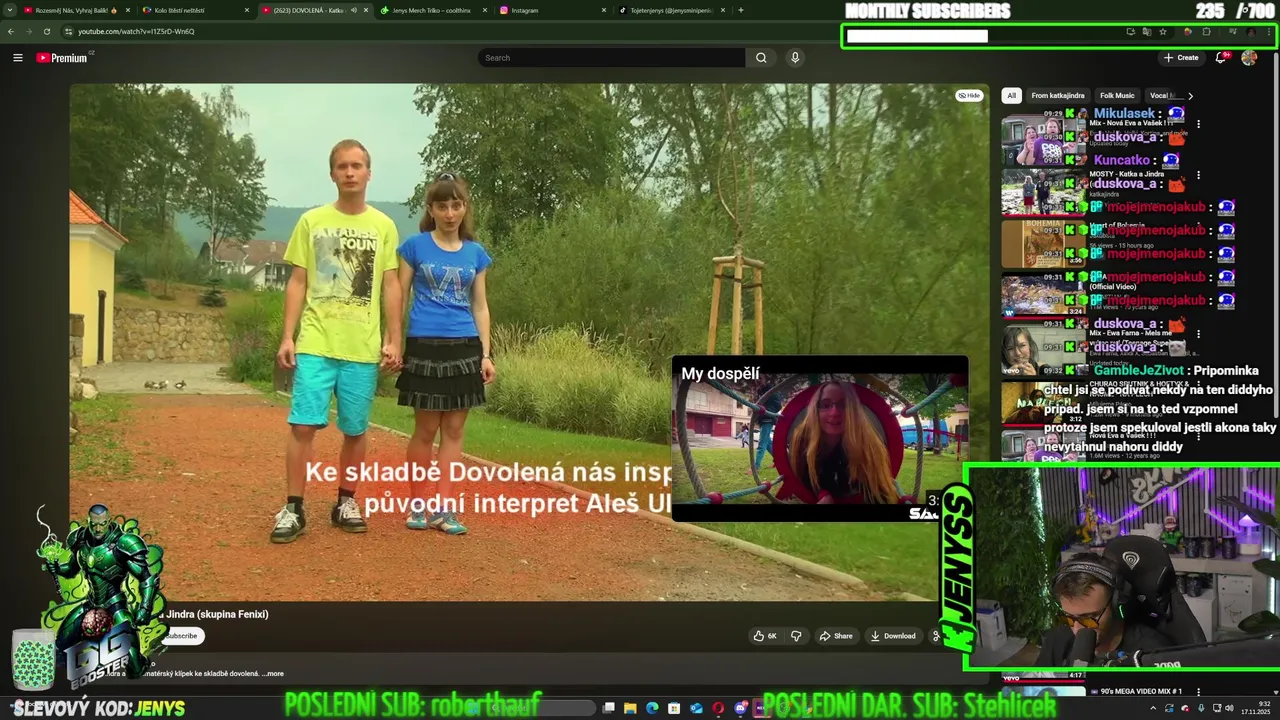Open the taskbar clock showing 9:32
This screenshot has height=720, width=1280.
pyautogui.click(x=1256, y=708)
